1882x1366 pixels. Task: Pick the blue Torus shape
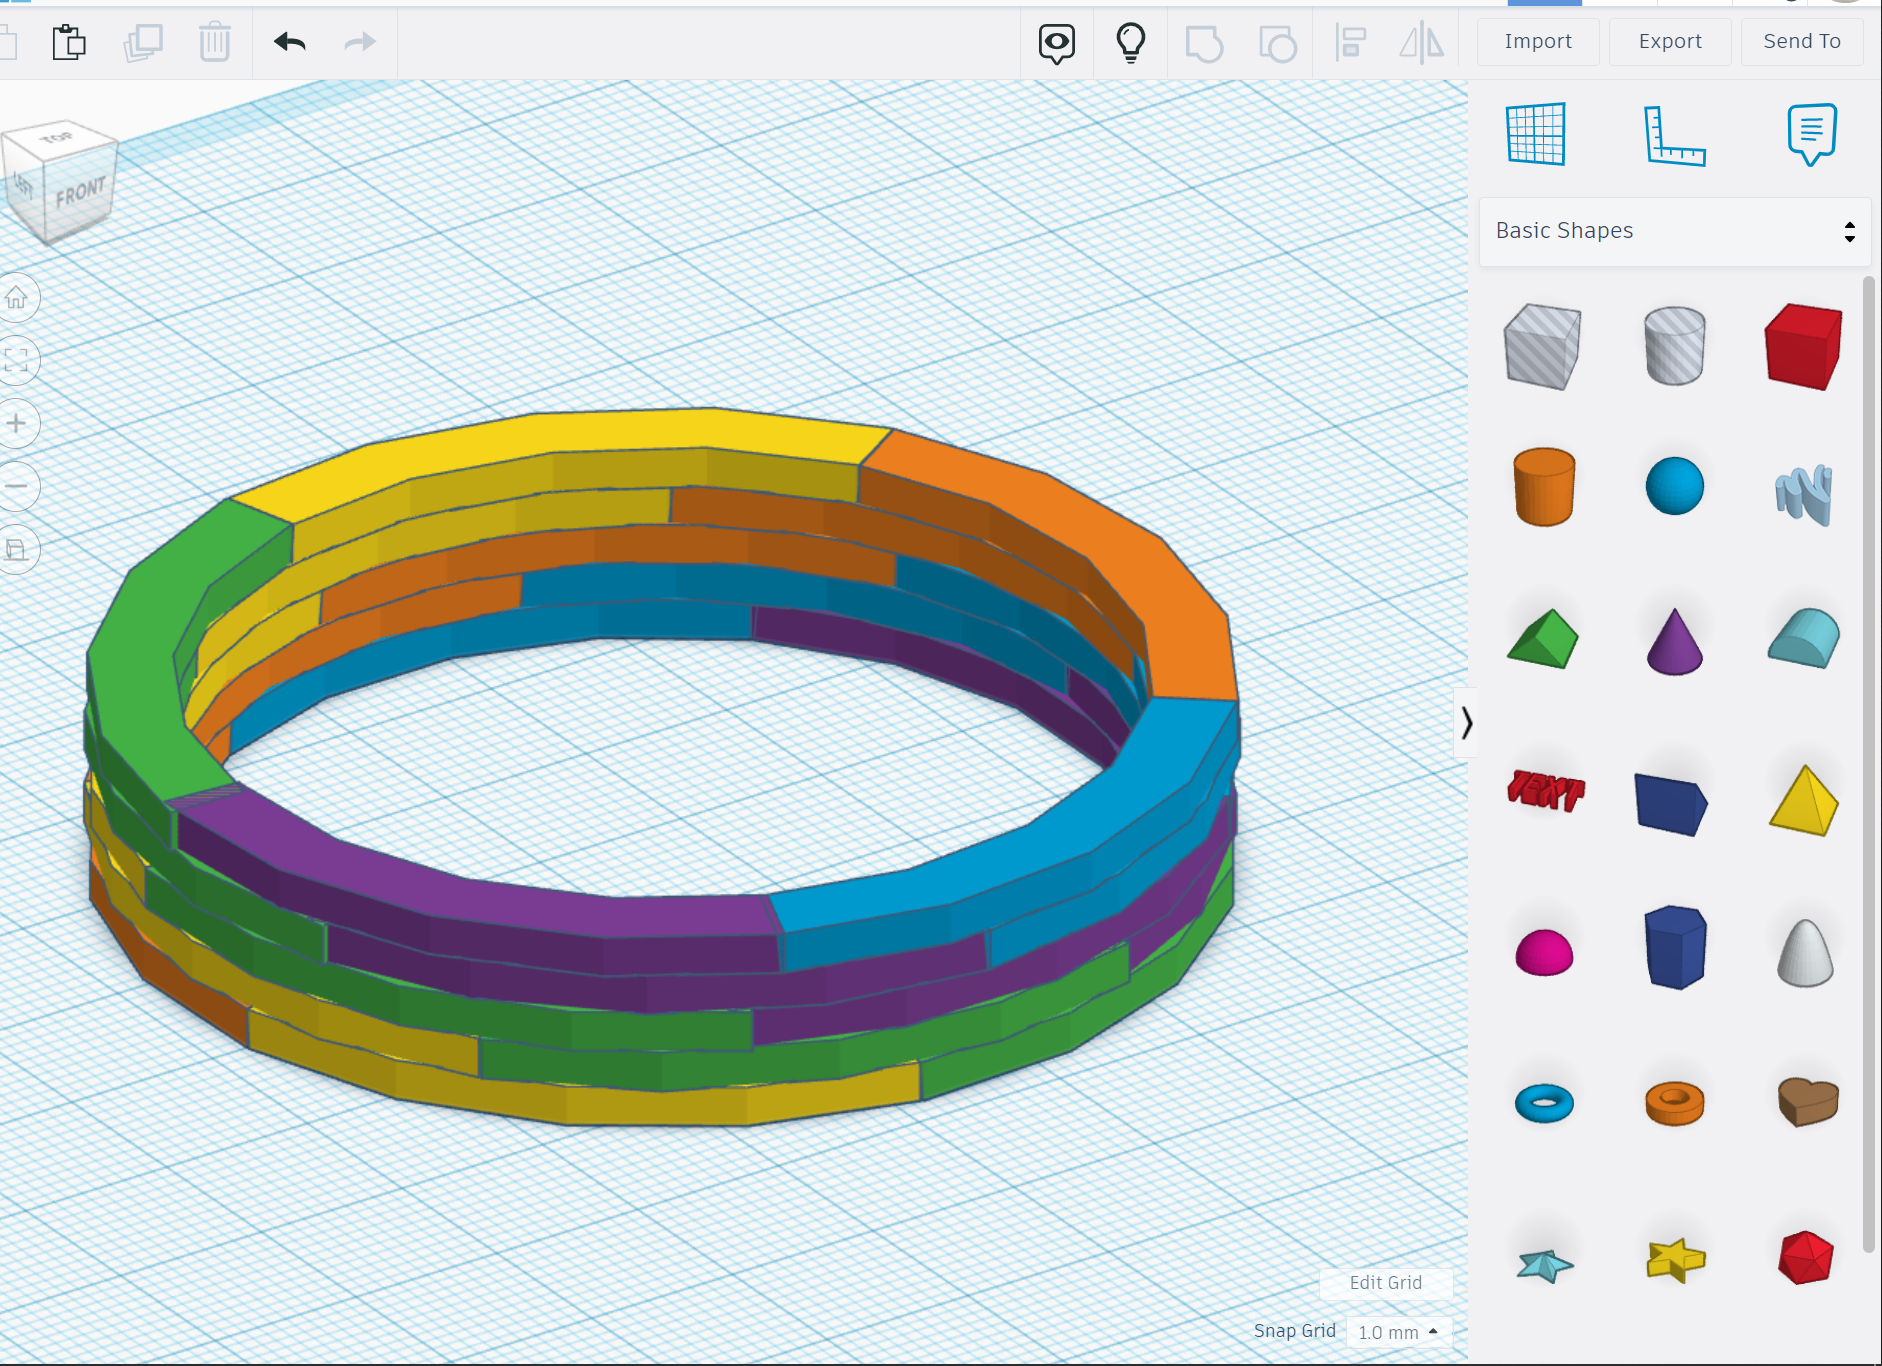point(1544,1103)
